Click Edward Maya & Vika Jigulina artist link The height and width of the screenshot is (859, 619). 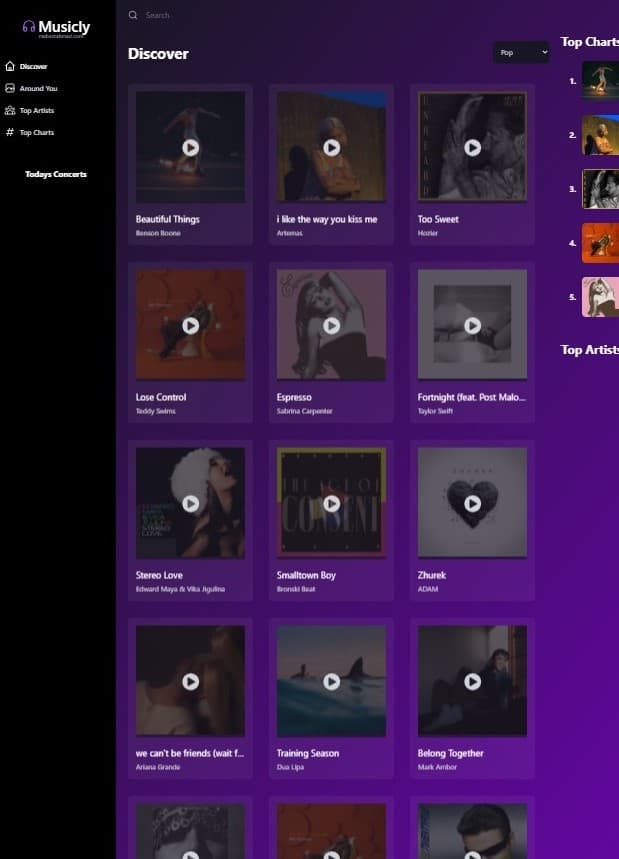pyautogui.click(x=180, y=589)
